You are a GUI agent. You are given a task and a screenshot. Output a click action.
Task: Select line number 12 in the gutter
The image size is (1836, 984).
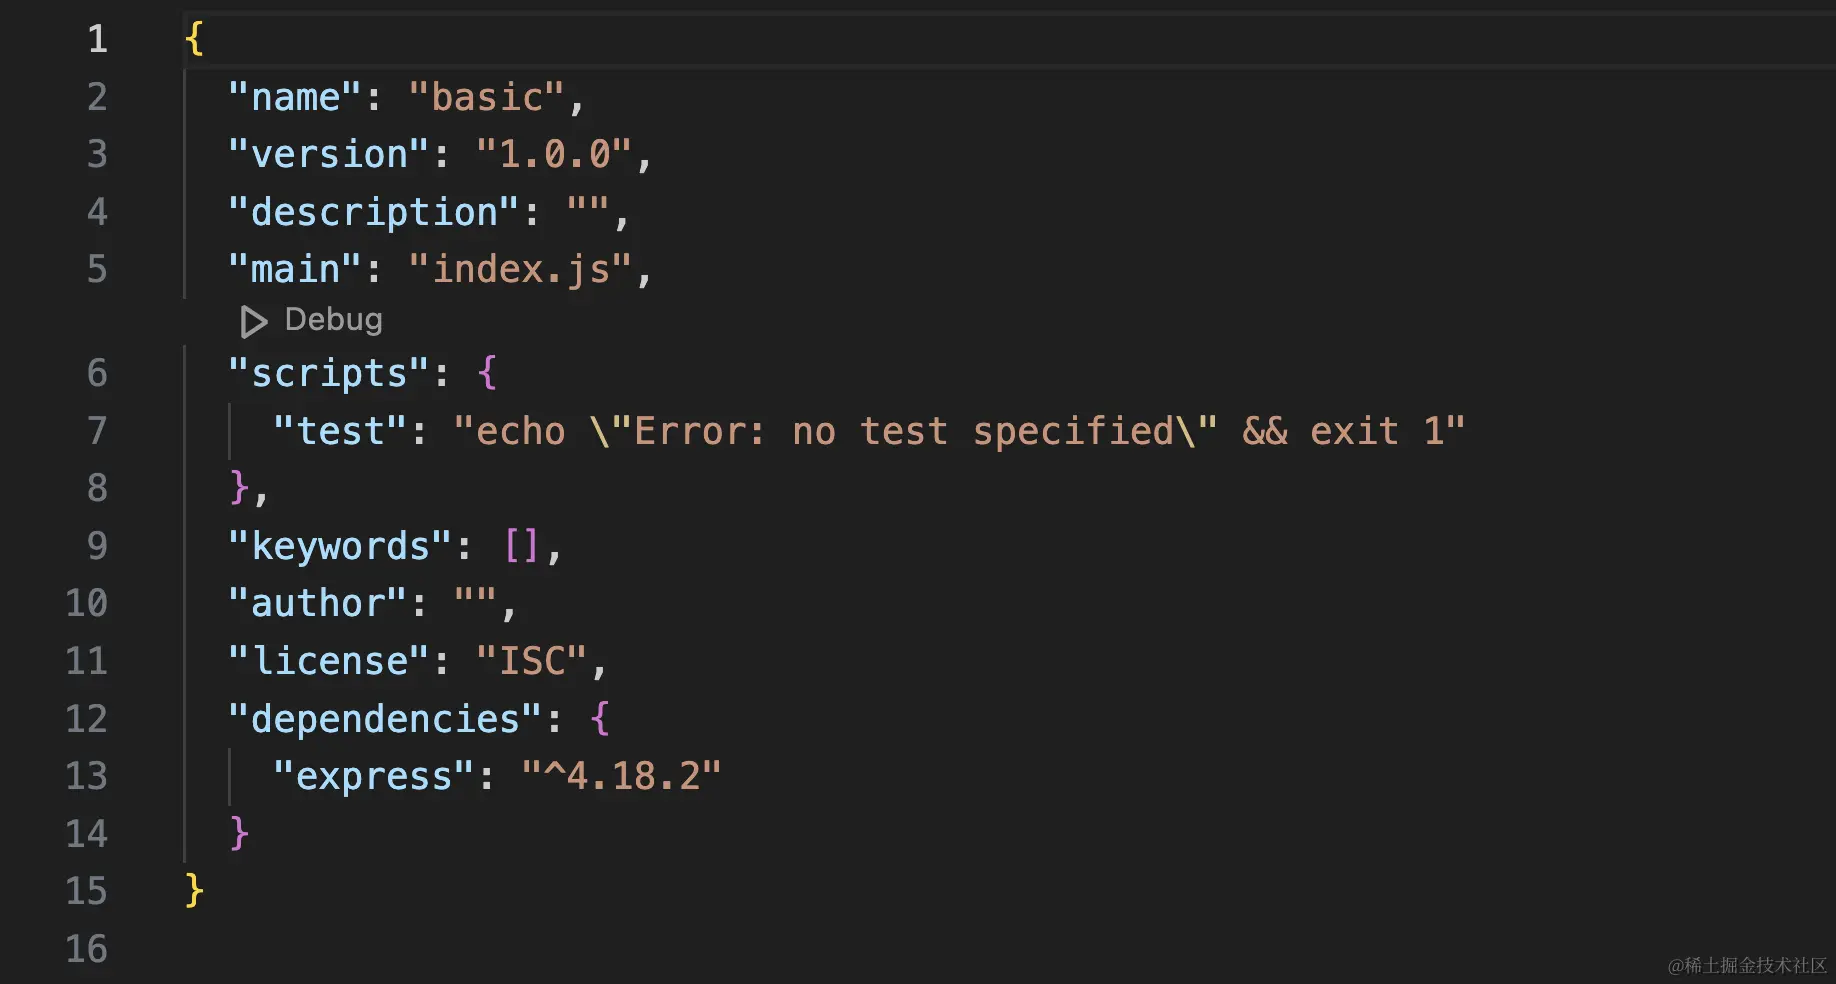tap(87, 719)
